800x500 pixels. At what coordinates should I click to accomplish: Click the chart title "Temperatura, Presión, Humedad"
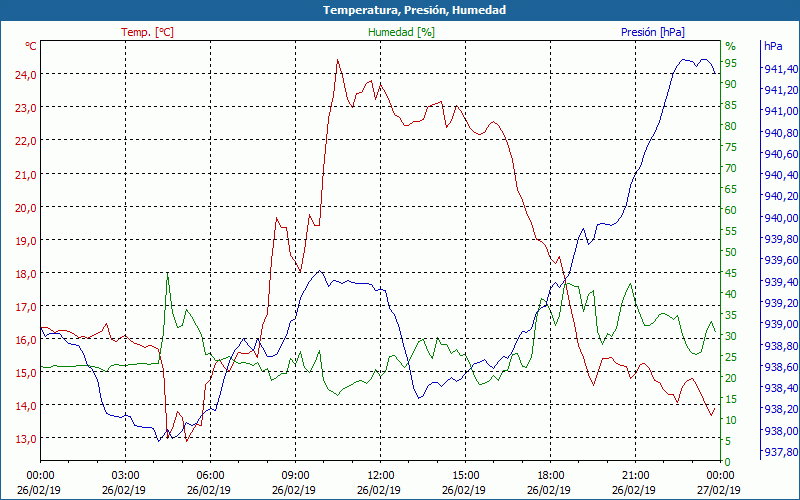[x=414, y=10]
